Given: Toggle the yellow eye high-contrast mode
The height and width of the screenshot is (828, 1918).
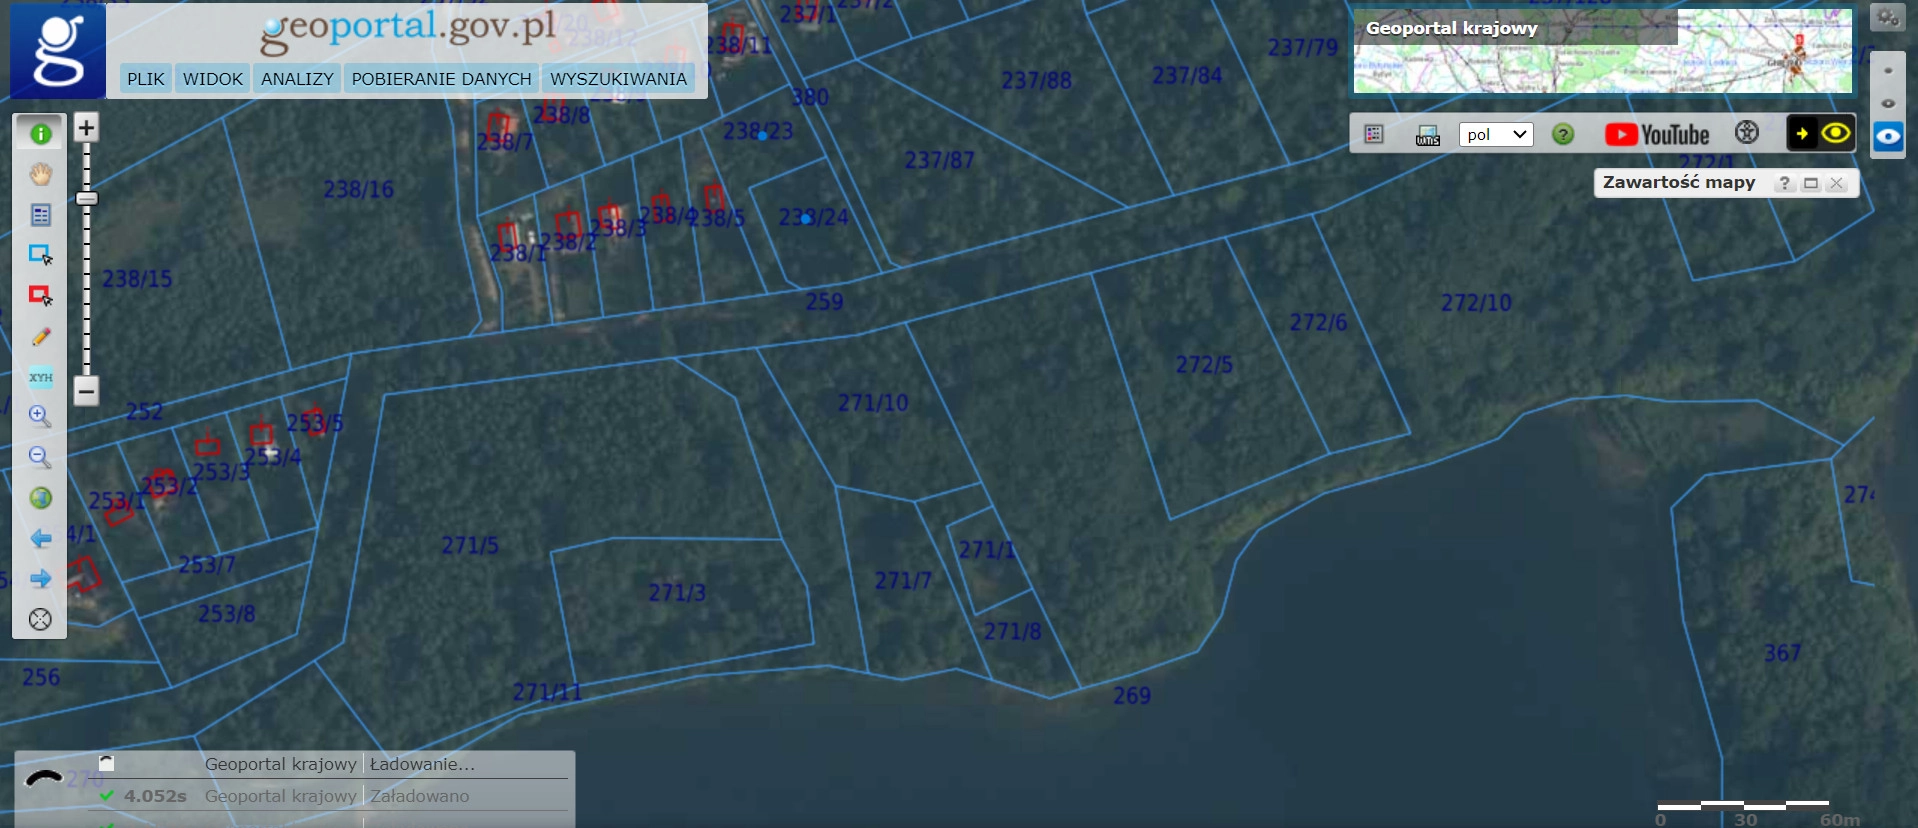Looking at the screenshot, I should (1836, 133).
